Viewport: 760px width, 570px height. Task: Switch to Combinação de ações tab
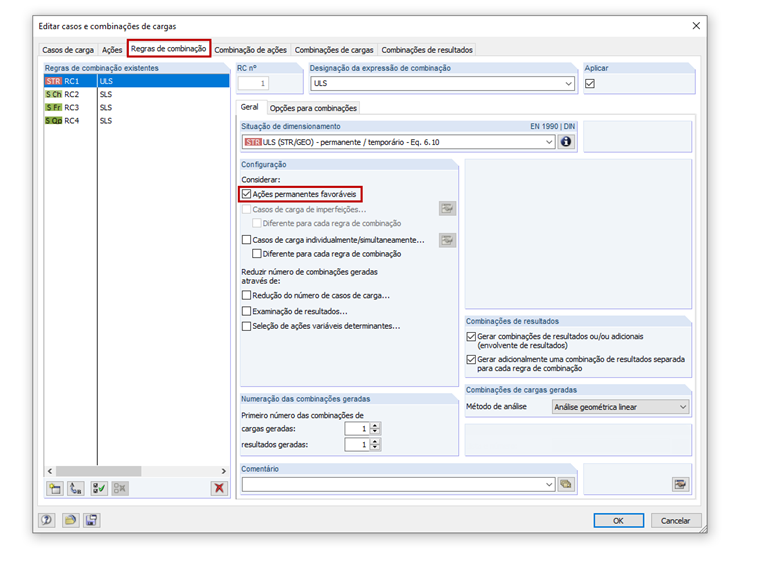coord(251,50)
